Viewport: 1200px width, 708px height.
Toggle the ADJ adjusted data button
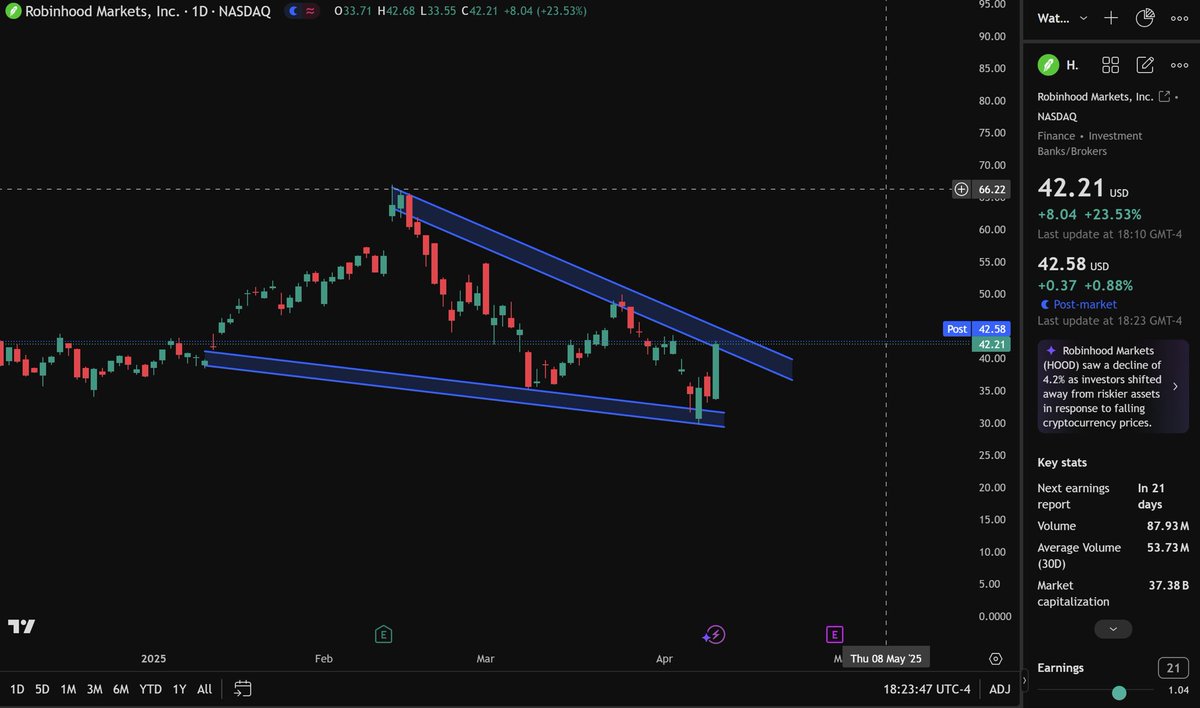pyautogui.click(x=1000, y=689)
